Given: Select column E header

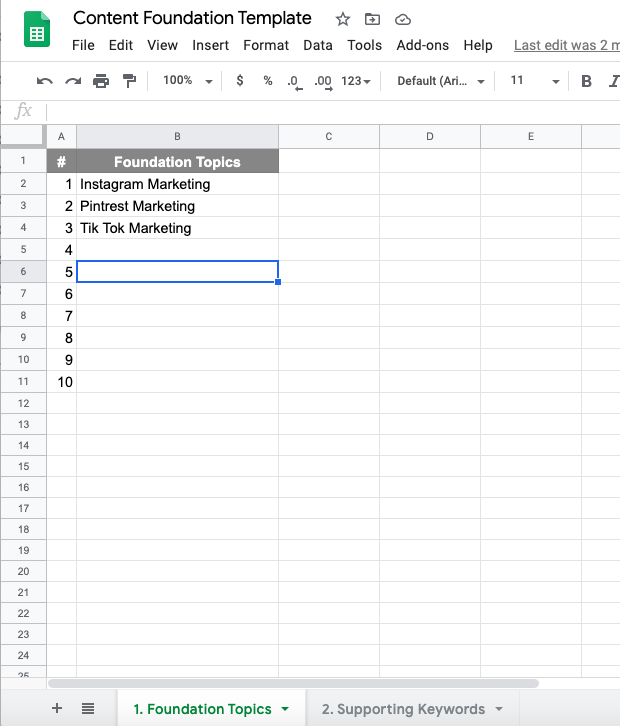Looking at the screenshot, I should [531, 137].
